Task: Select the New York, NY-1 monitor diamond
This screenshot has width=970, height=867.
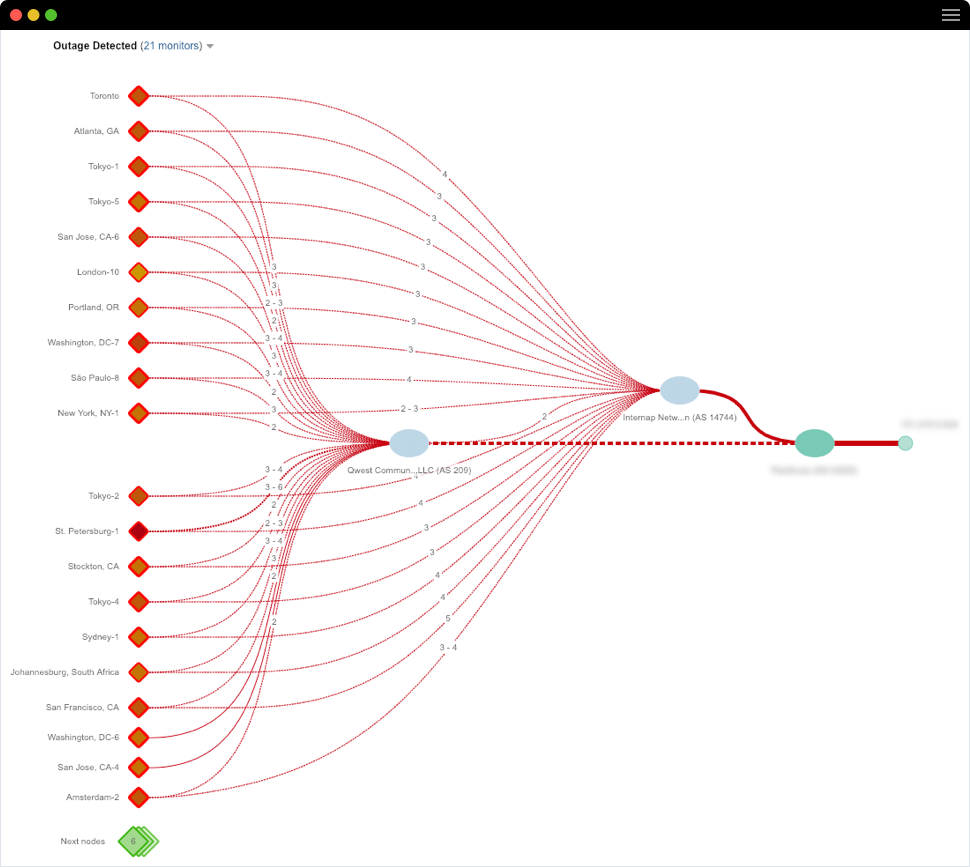Action: click(x=138, y=413)
